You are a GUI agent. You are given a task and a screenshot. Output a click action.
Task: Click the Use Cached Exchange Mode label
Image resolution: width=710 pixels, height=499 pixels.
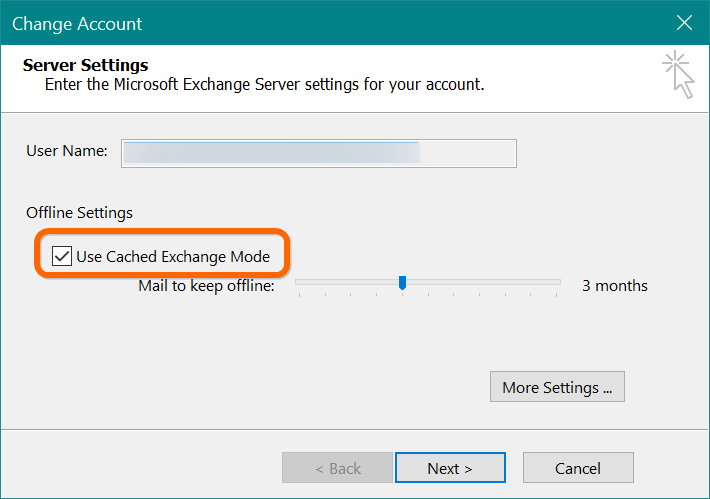(173, 256)
